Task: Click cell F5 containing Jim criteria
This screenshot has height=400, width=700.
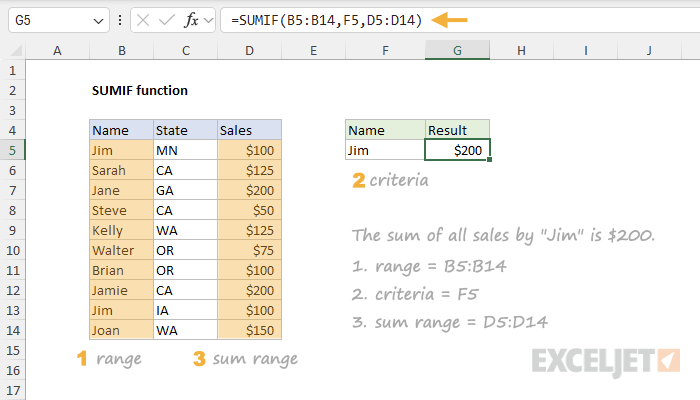Action: (385, 150)
